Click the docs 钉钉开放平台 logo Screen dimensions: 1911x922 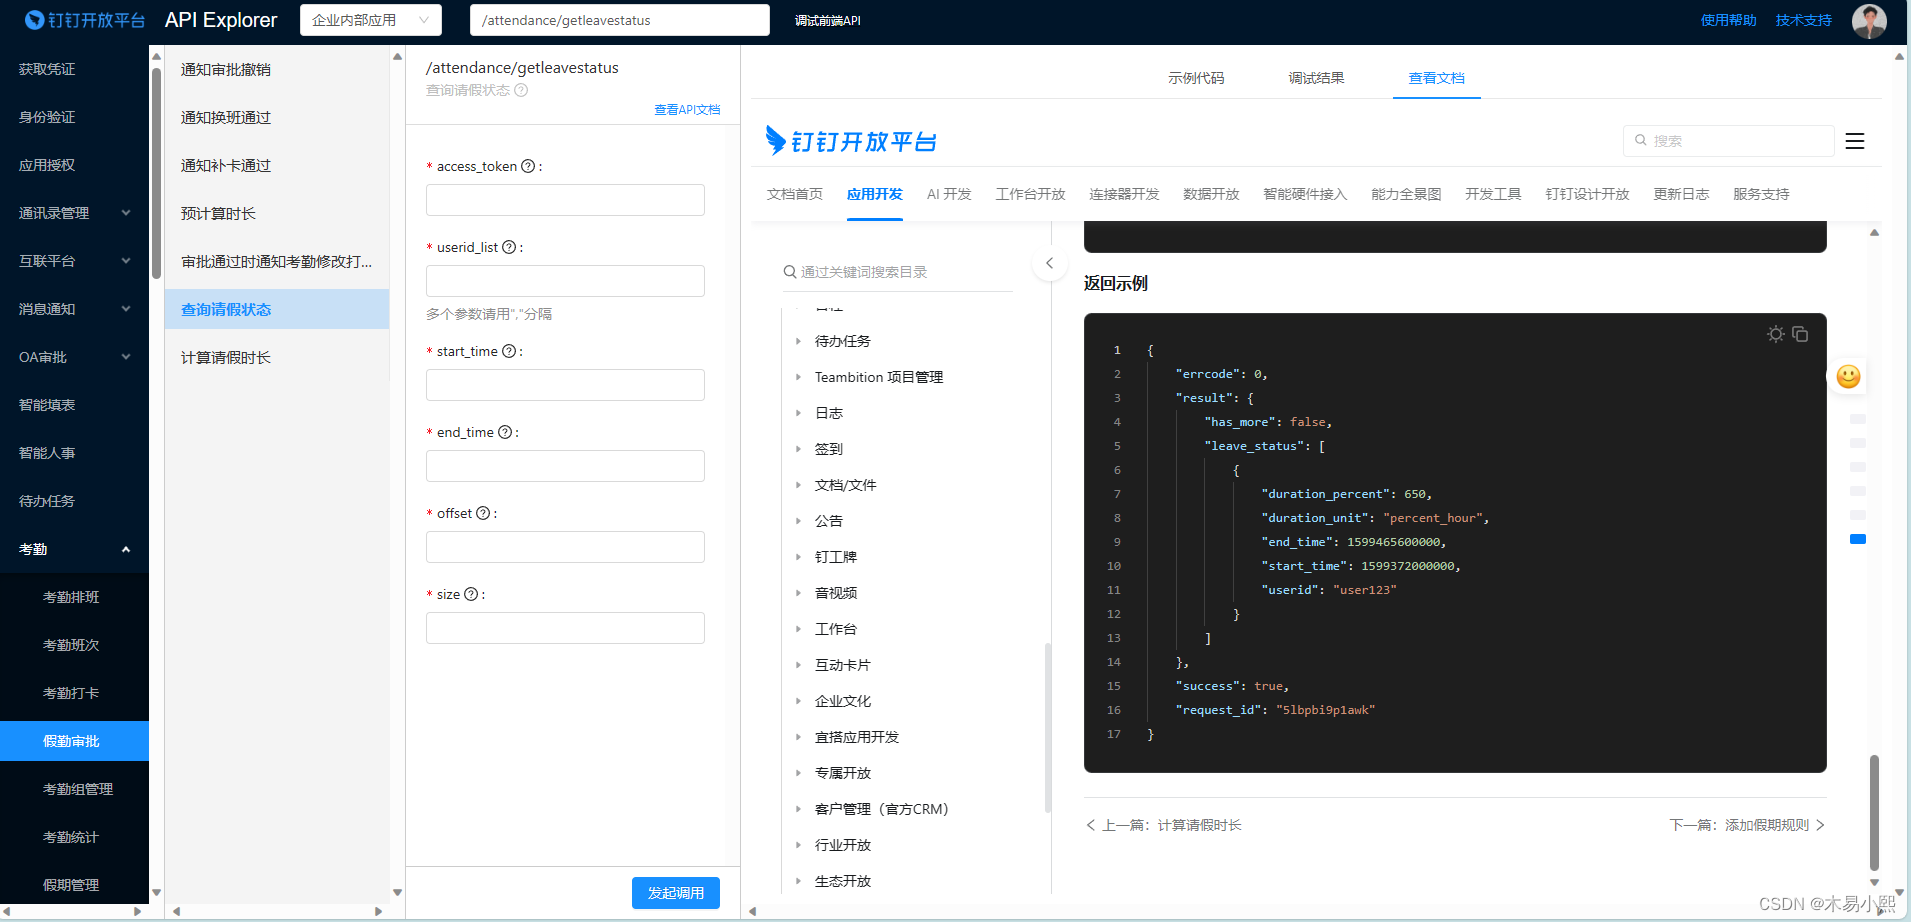click(851, 141)
